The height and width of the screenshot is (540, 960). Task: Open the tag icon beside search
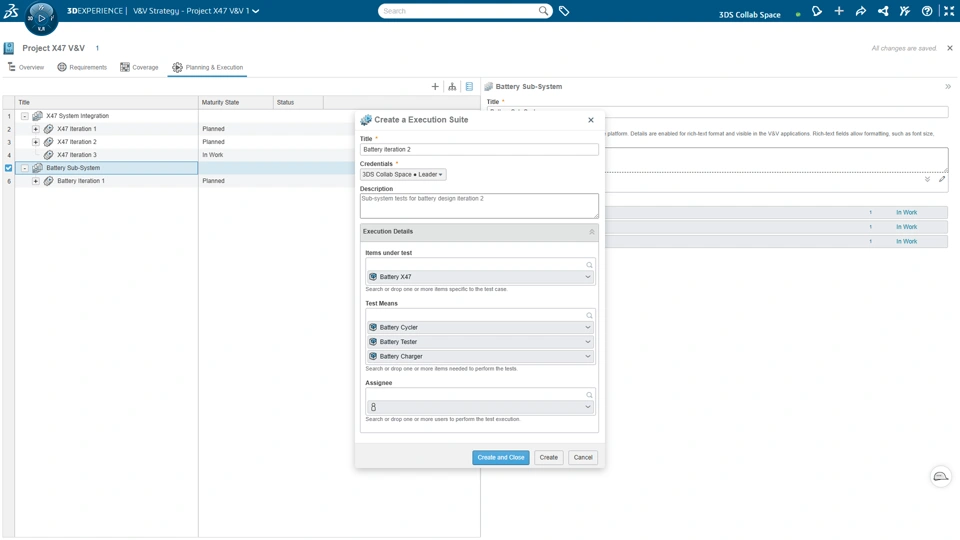pyautogui.click(x=564, y=10)
